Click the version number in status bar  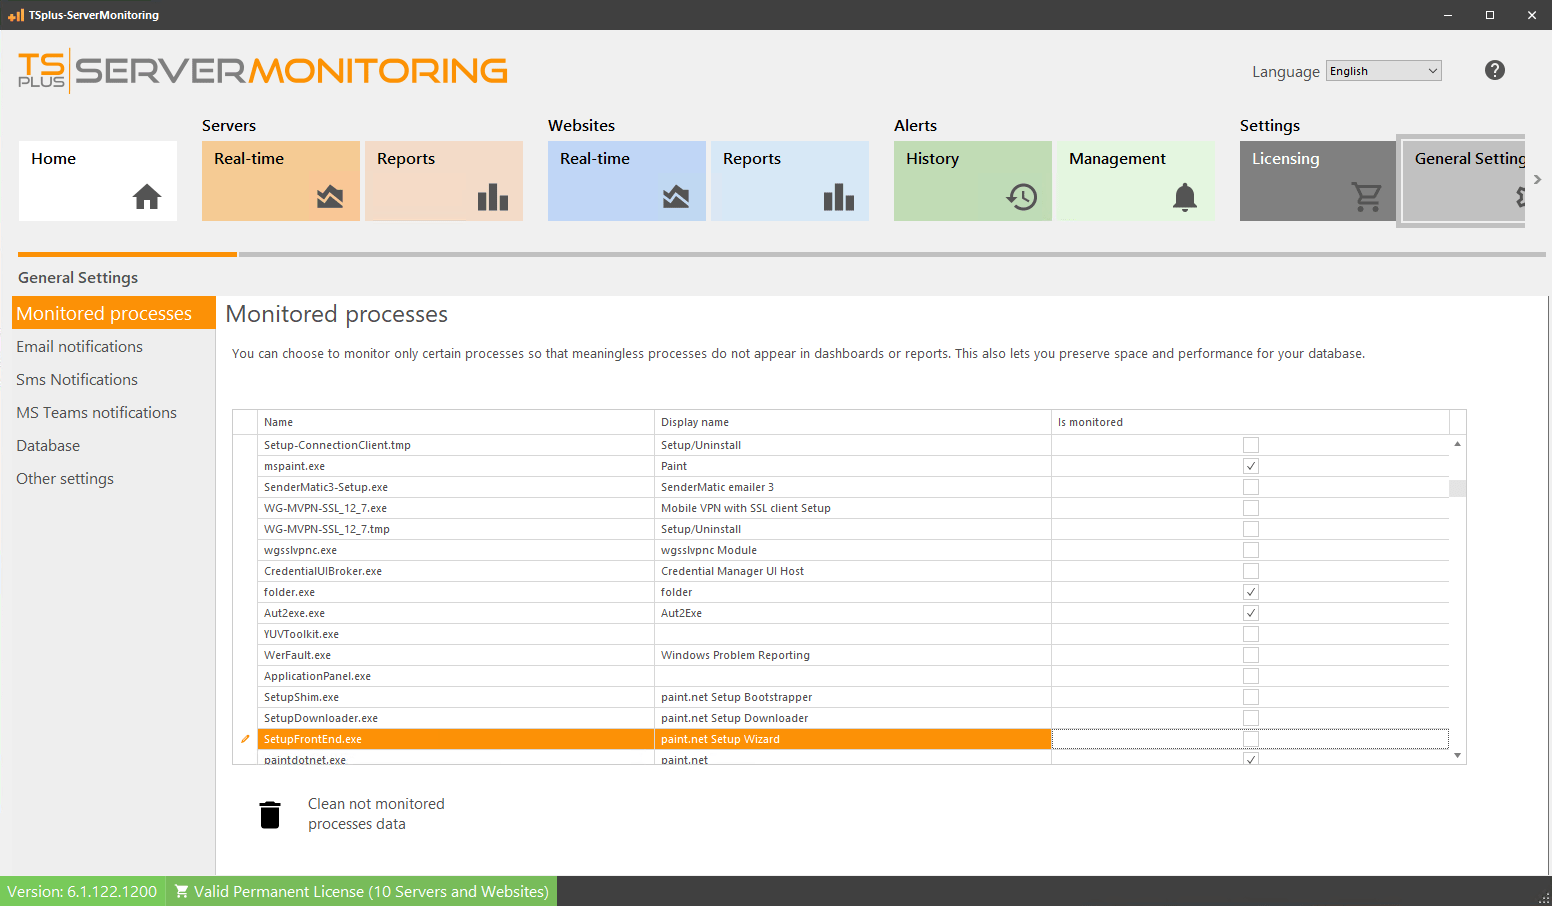click(82, 891)
